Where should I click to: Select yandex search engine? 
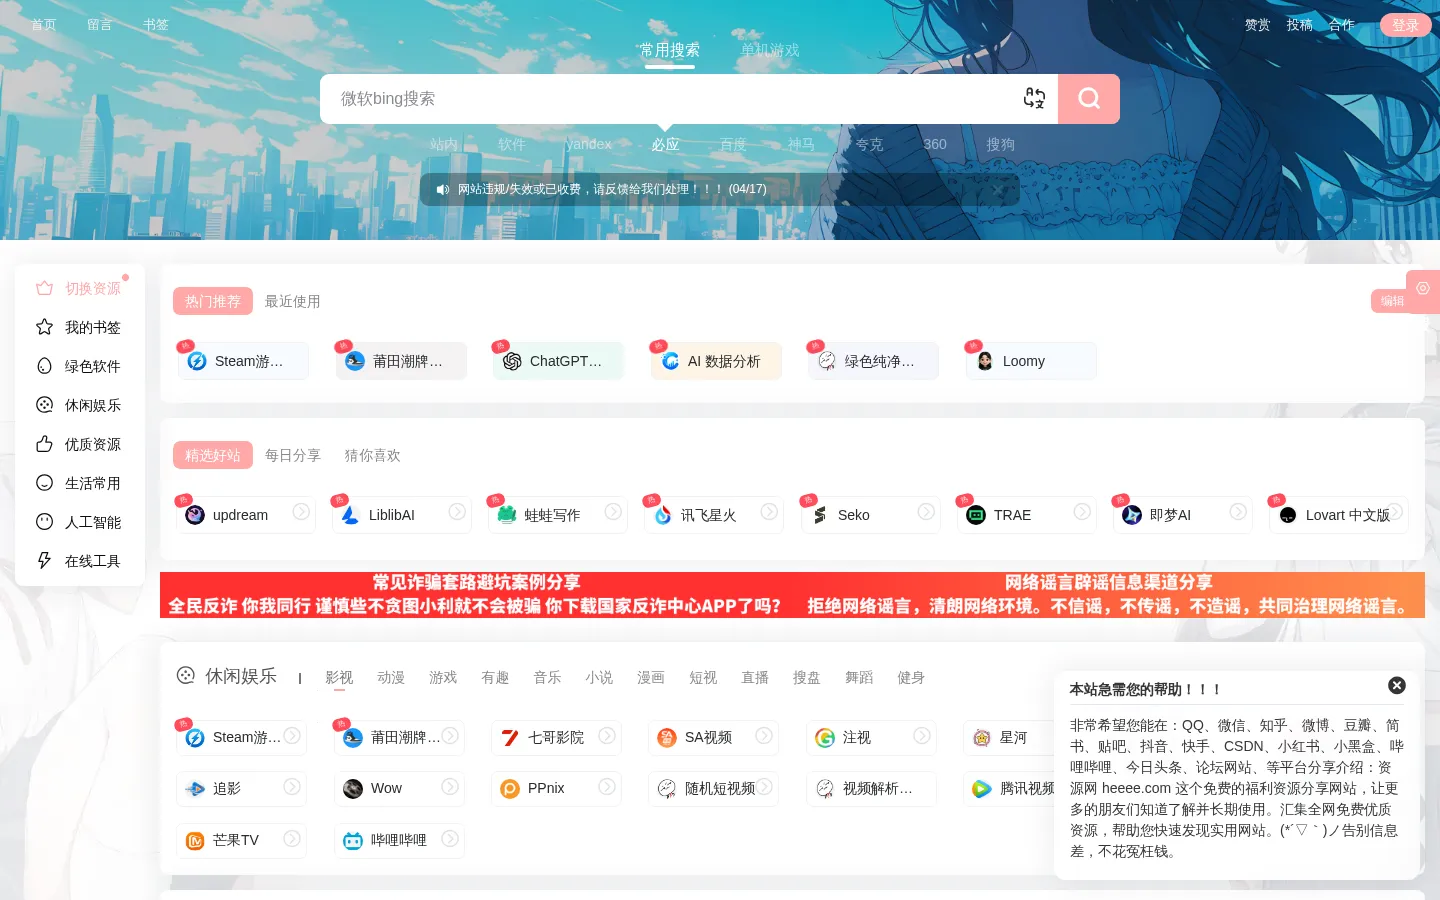tap(589, 144)
